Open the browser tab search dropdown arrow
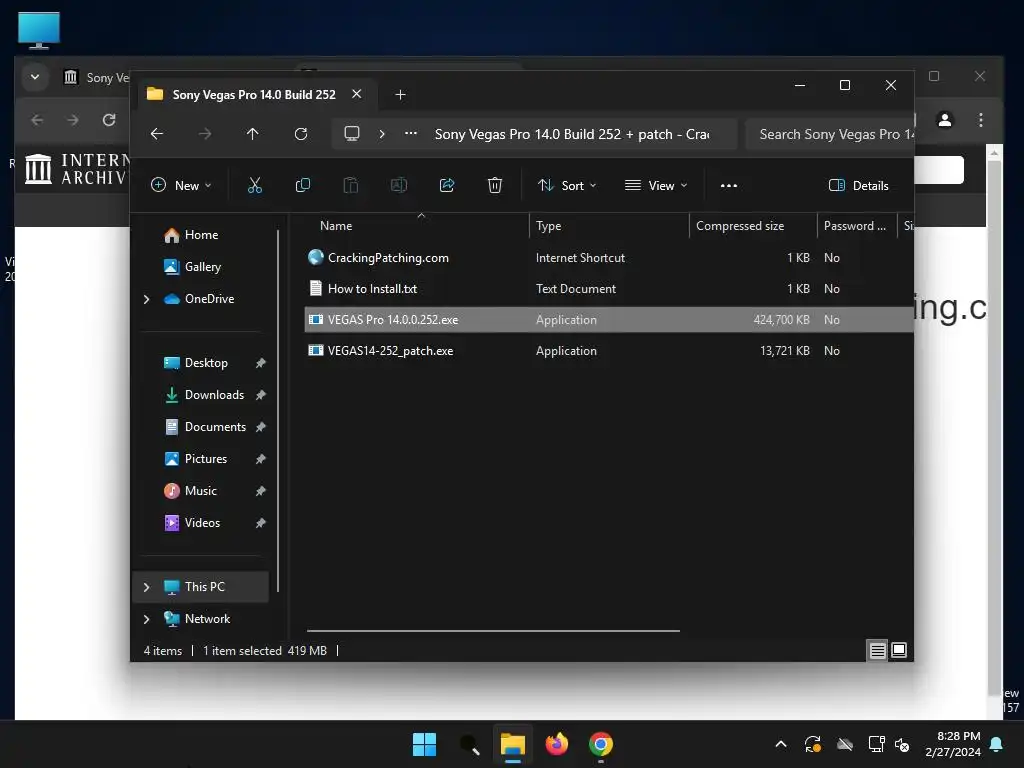The height and width of the screenshot is (768, 1024). point(35,77)
